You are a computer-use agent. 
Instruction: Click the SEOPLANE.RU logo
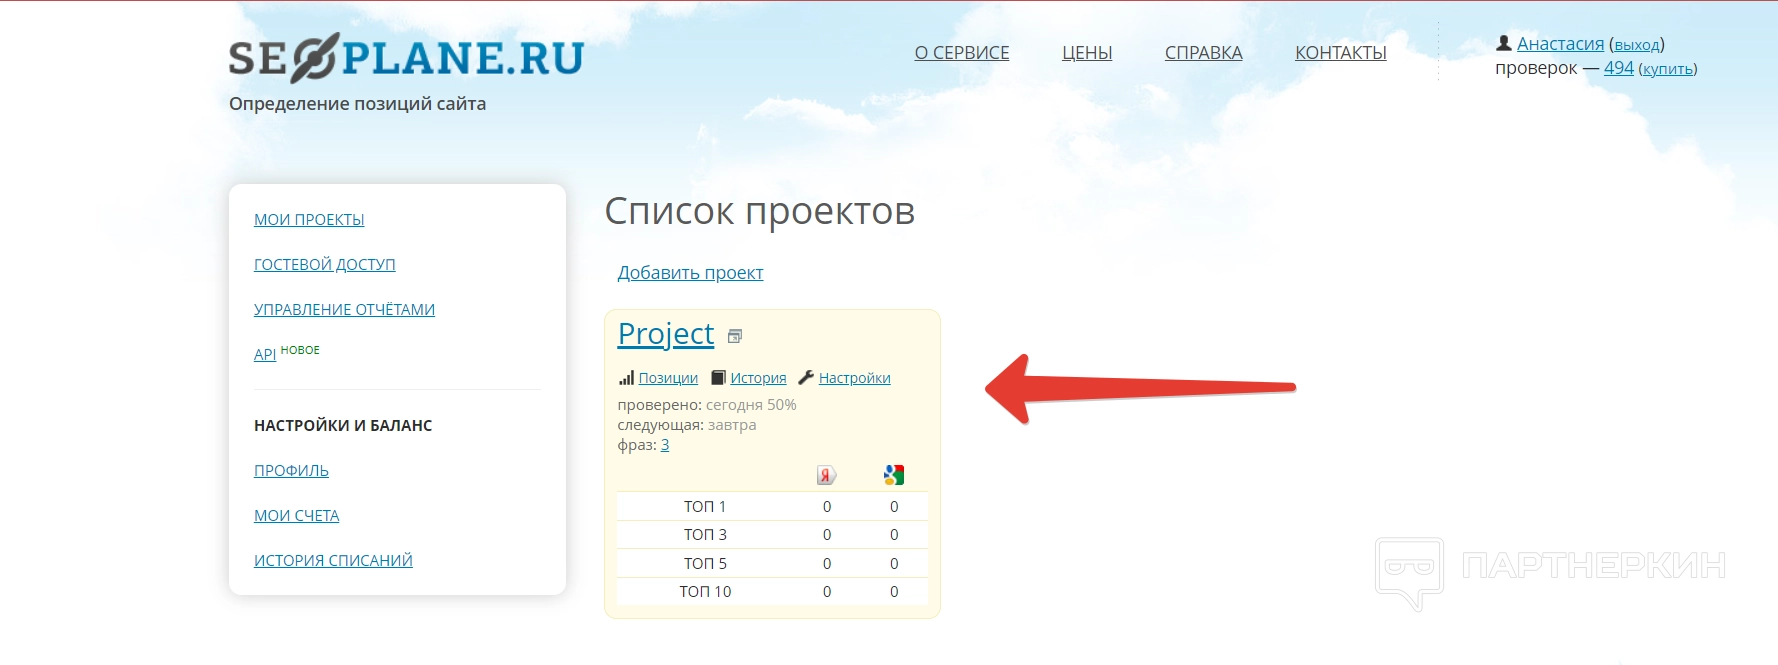(406, 58)
